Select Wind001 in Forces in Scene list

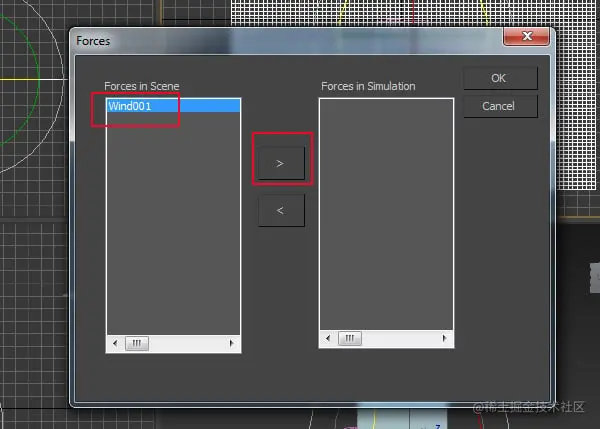173,106
